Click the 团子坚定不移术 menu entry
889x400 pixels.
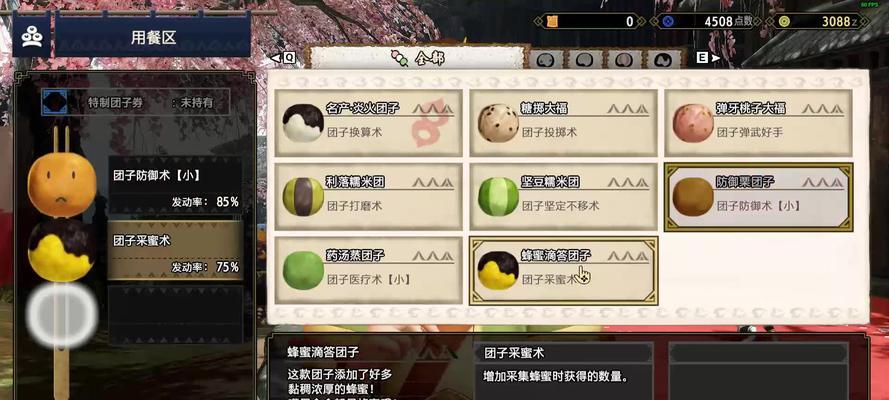point(563,206)
